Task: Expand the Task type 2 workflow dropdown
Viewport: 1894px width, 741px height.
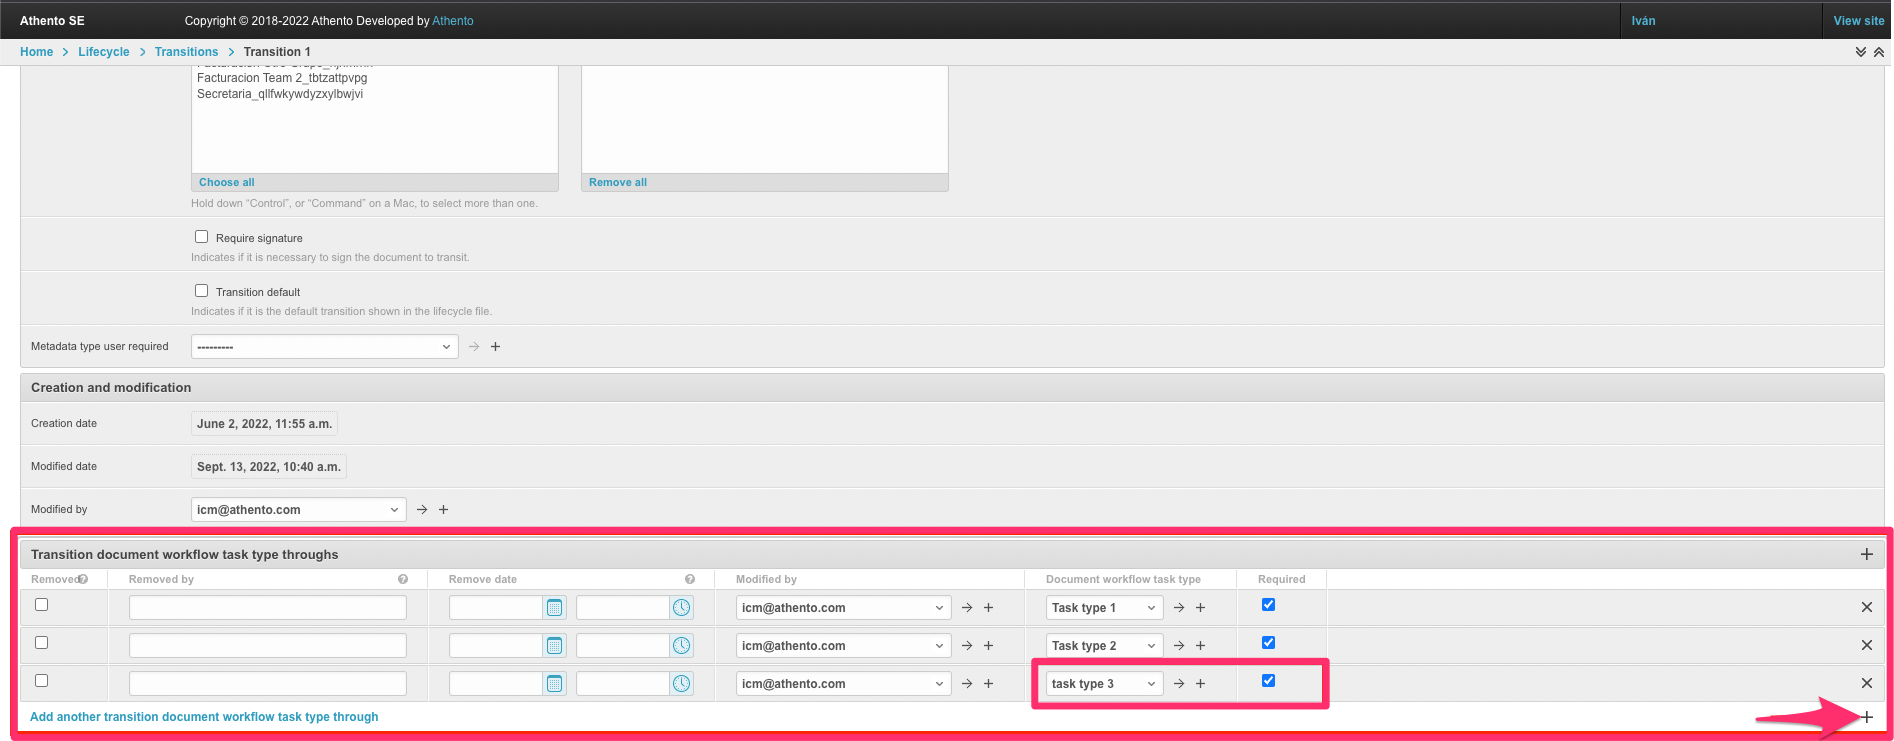Action: point(1103,646)
